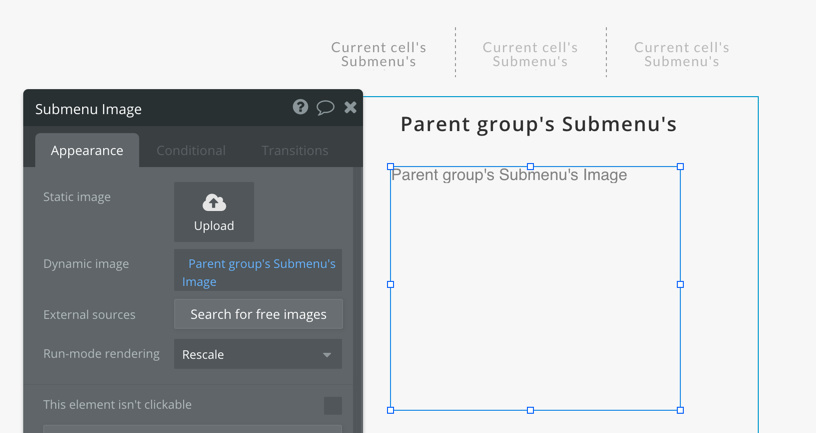Open the comment speech bubble icon
Screen dimensions: 816x433
325,107
